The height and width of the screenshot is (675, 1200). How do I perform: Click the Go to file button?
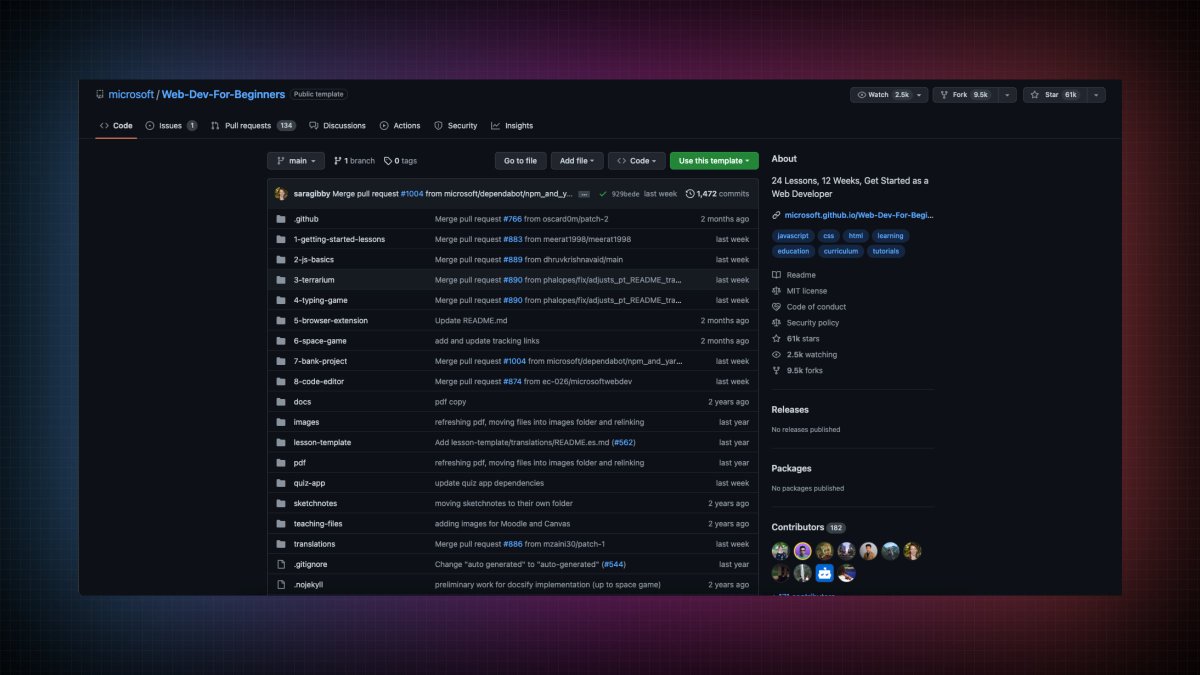point(520,160)
